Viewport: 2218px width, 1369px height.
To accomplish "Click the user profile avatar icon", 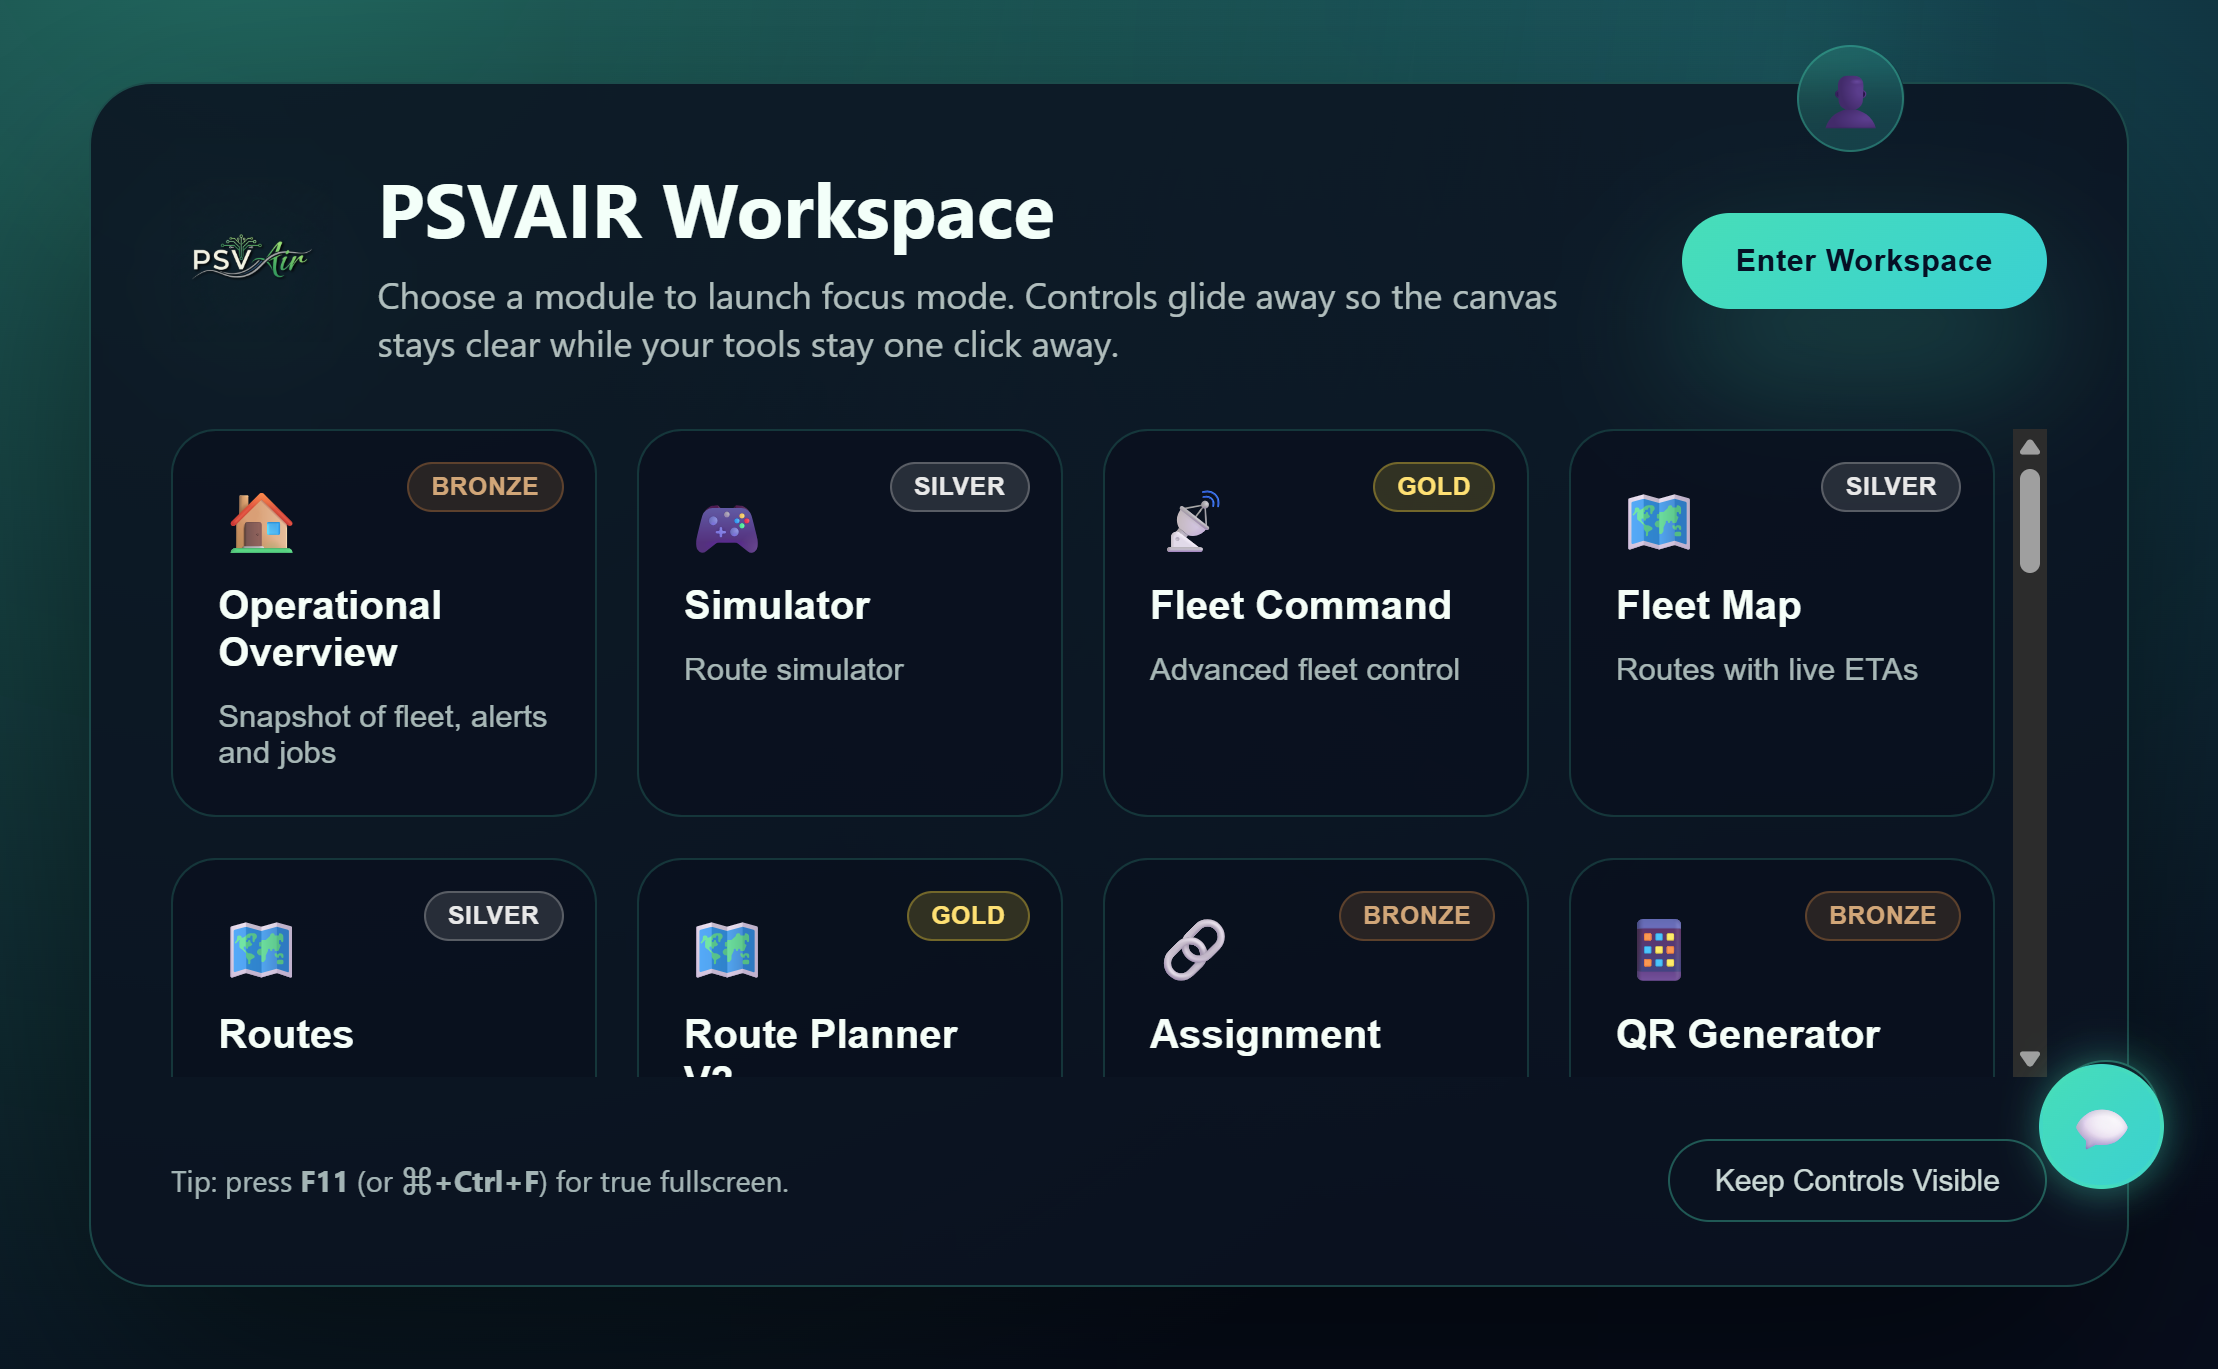I will pyautogui.click(x=1849, y=99).
